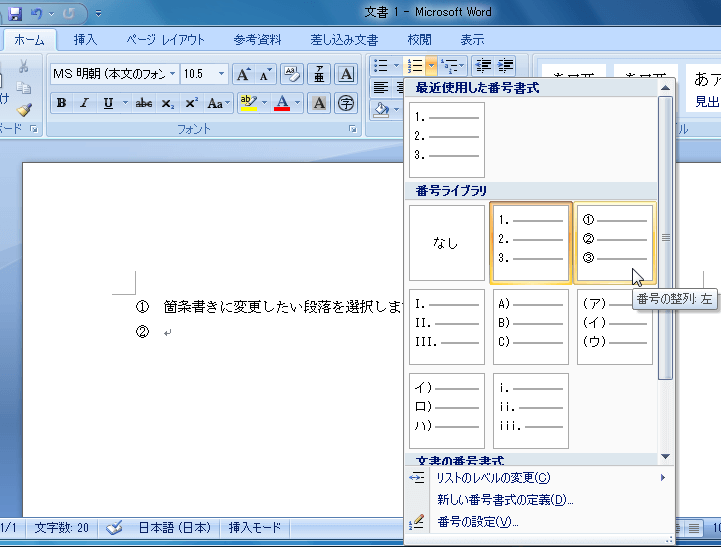Click the Numbering list icon
721x547 pixels.
[x=415, y=66]
